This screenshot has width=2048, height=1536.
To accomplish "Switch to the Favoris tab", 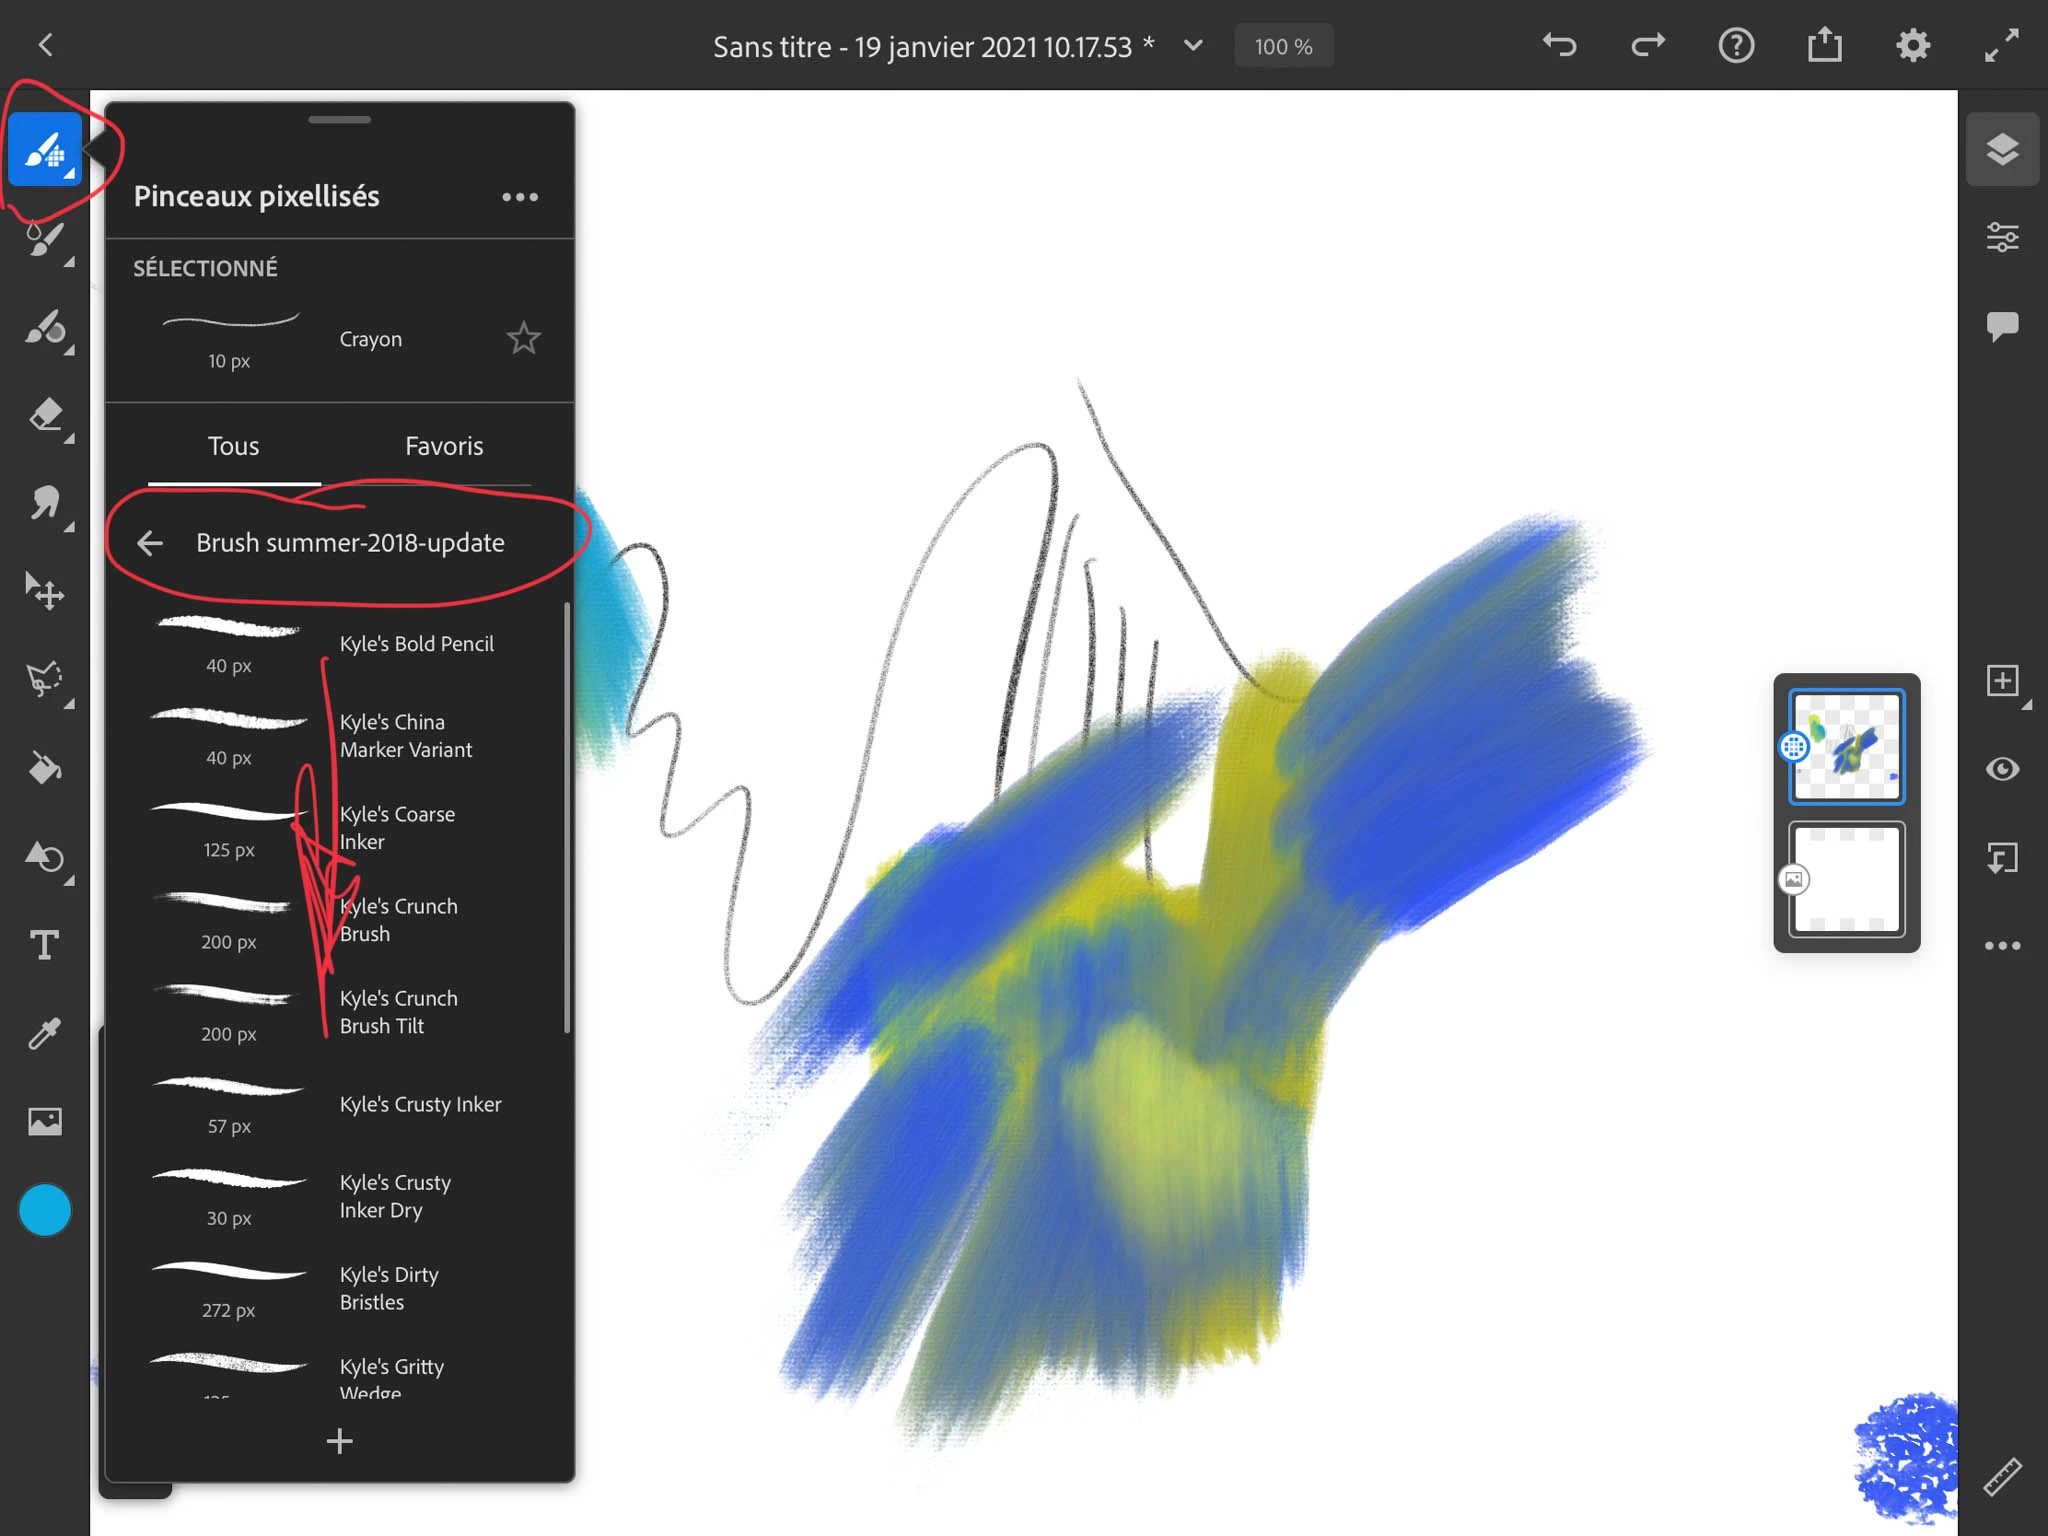I will [444, 446].
